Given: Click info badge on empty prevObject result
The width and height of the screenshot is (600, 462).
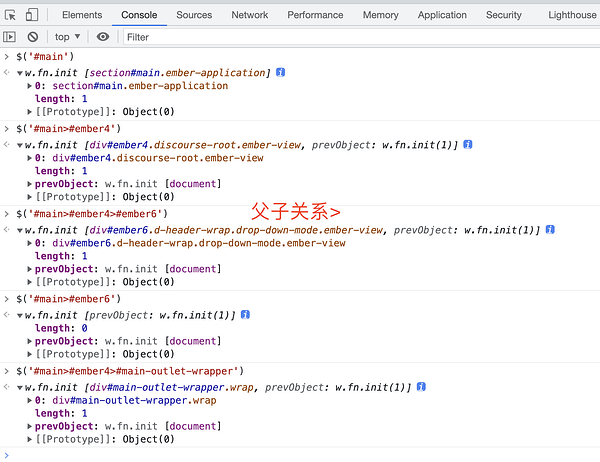Looking at the screenshot, I should tap(245, 315).
